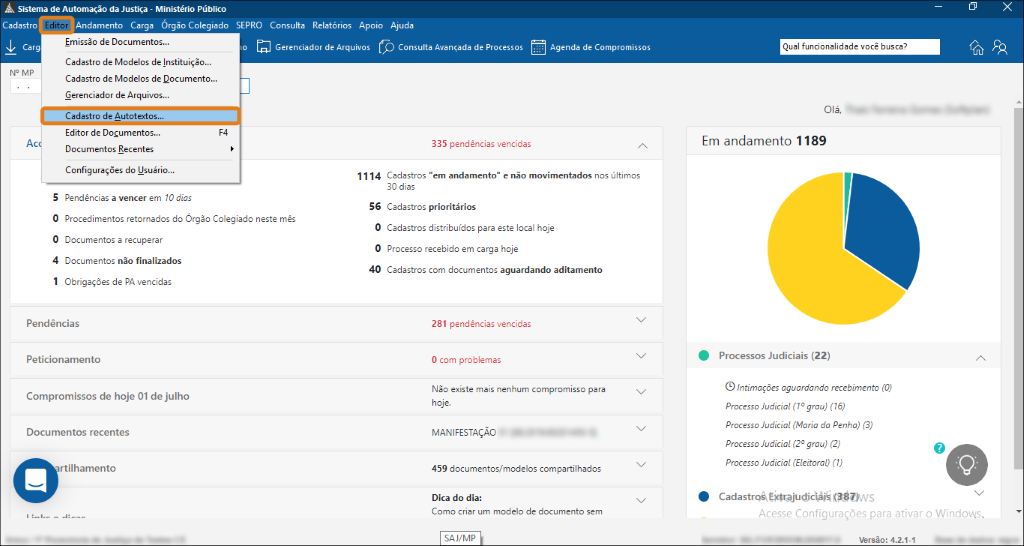Expand the Documentos recentes panel

641,428
